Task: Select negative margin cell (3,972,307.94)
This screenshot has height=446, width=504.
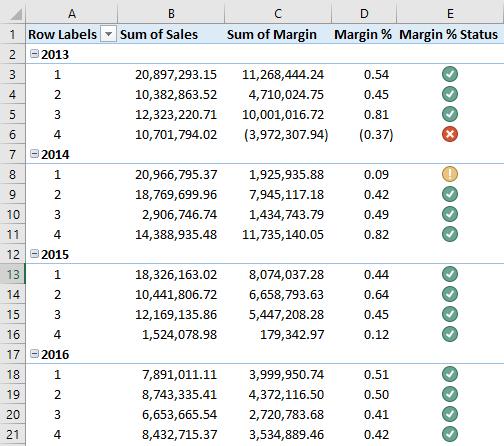Action: (278, 134)
